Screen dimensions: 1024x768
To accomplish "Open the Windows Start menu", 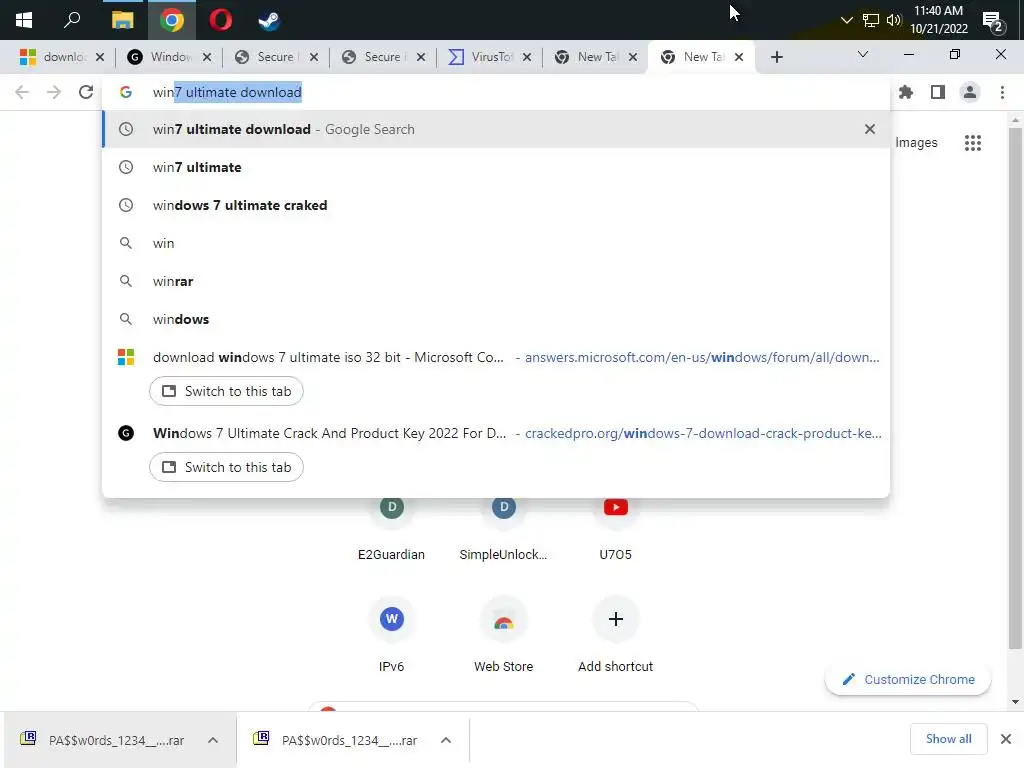I will pos(24,20).
